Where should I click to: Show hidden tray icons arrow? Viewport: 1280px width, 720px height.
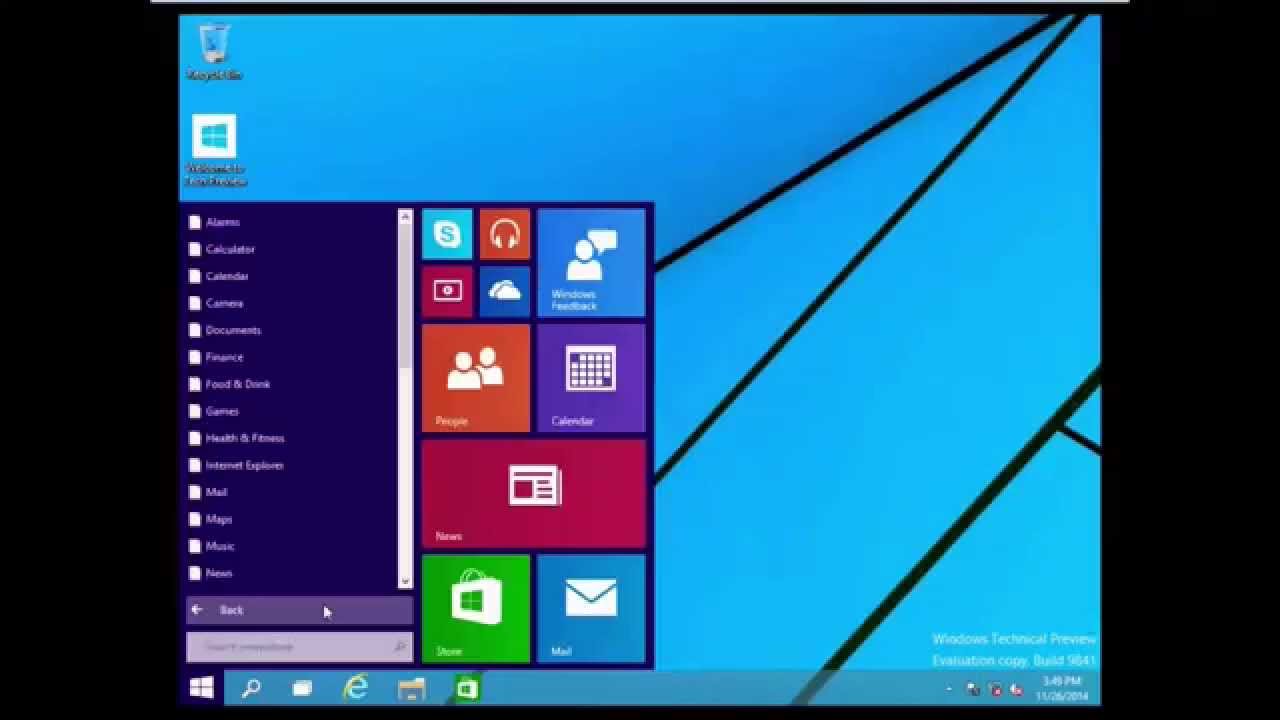(x=948, y=689)
